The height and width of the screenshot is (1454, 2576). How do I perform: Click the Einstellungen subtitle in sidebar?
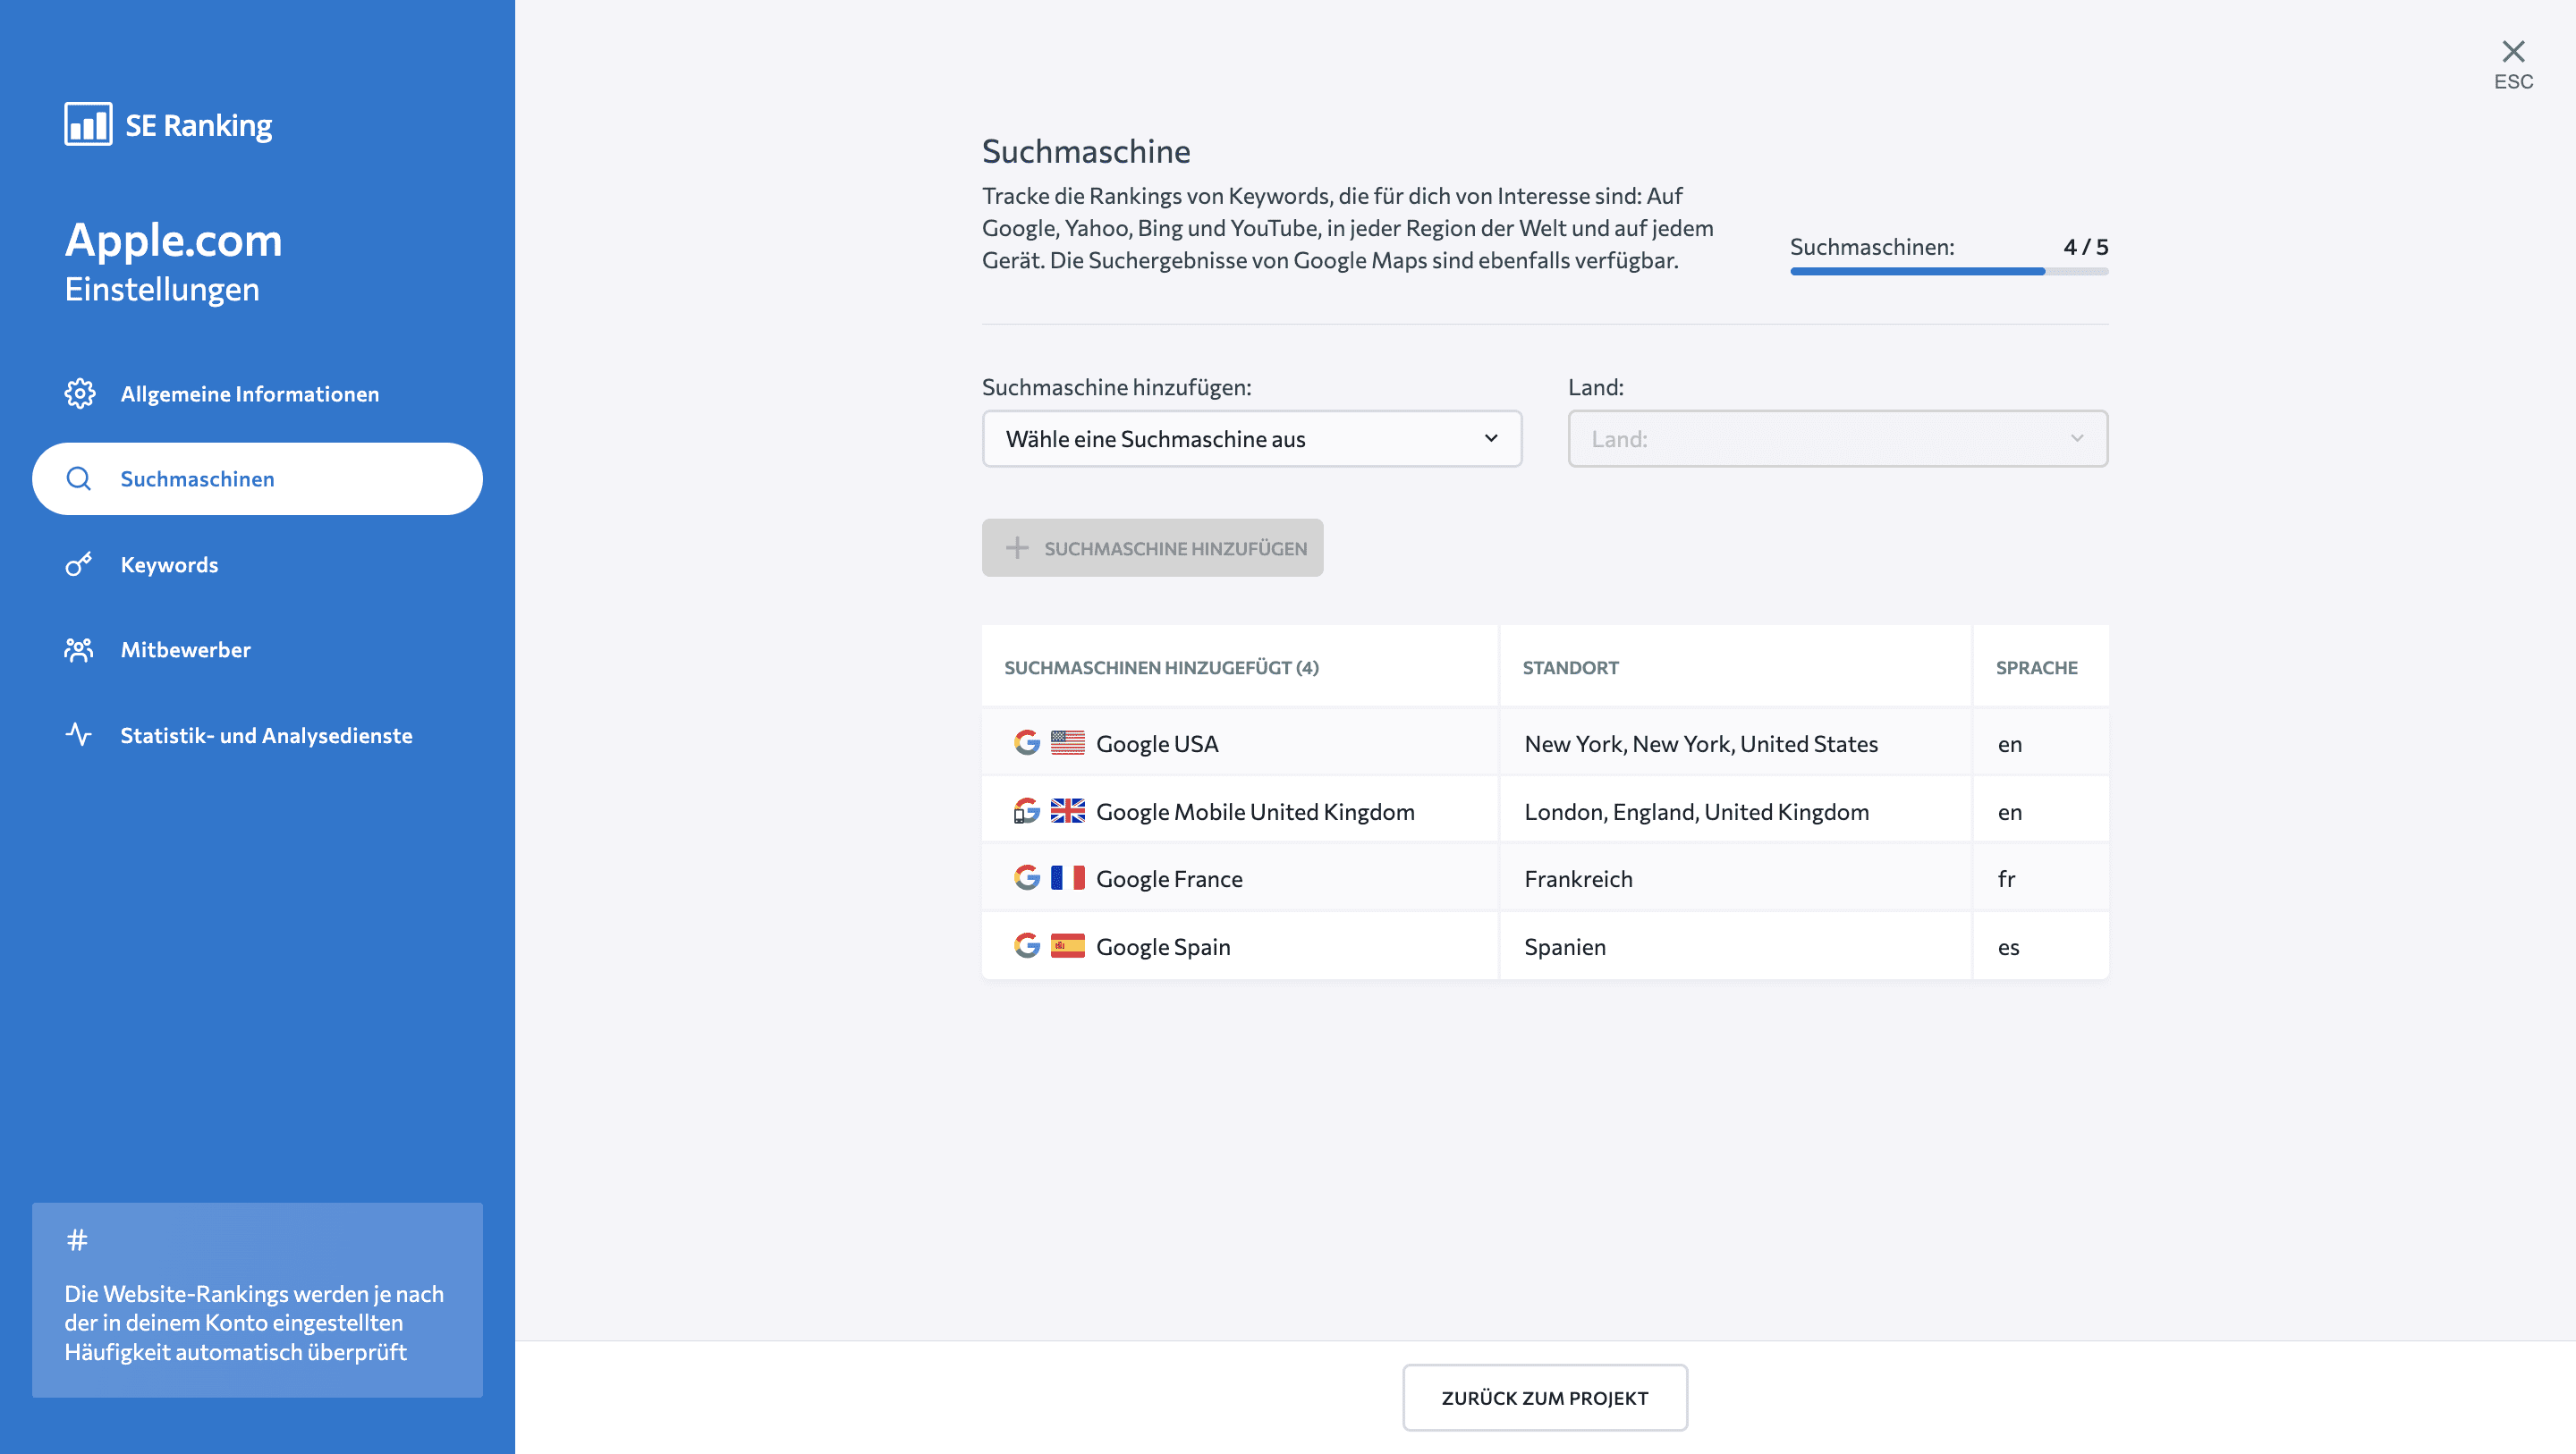[162, 289]
